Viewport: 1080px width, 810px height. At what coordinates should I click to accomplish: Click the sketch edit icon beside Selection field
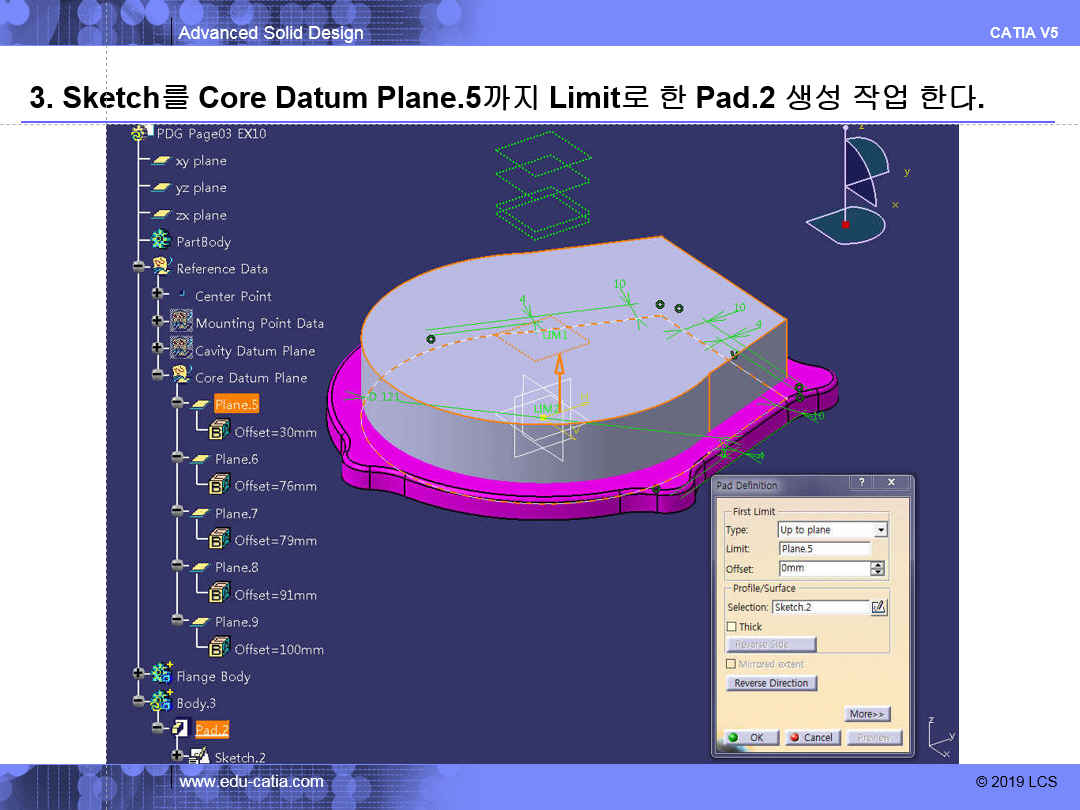878,607
